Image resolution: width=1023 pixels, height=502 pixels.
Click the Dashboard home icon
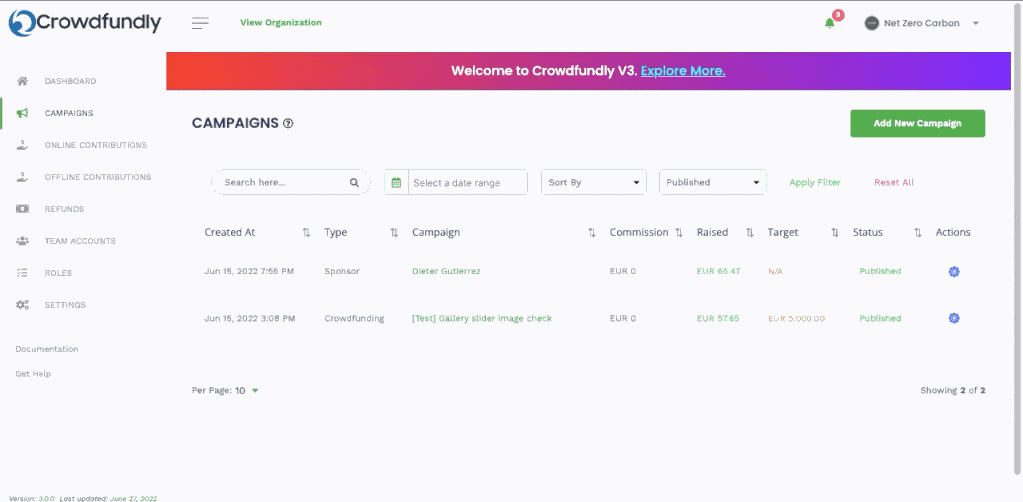22,81
